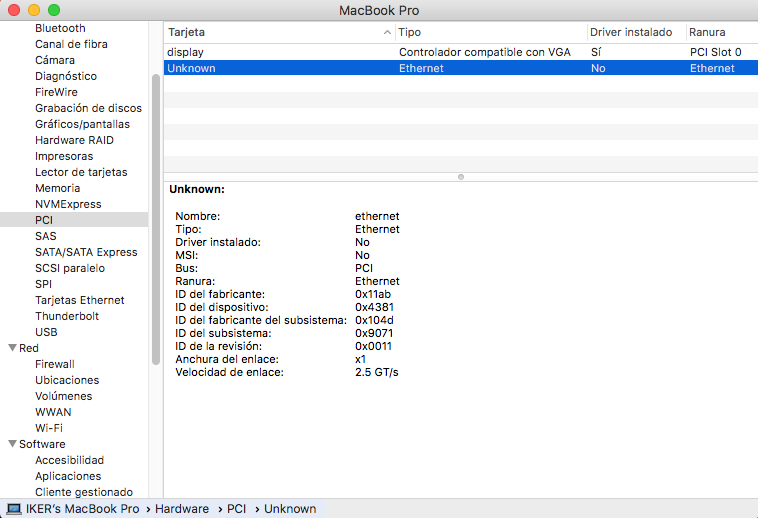Click PCI in the path bar
This screenshot has height=518, width=758.
tap(236, 509)
